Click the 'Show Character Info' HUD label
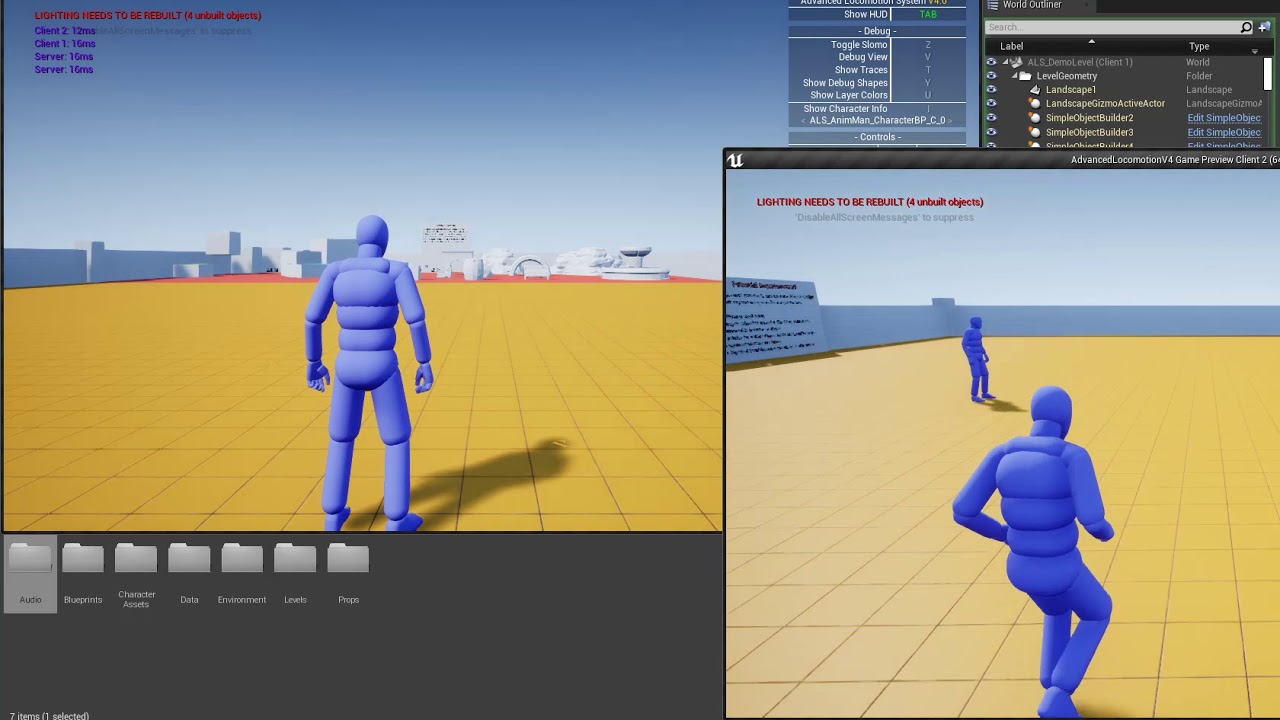 pos(845,109)
